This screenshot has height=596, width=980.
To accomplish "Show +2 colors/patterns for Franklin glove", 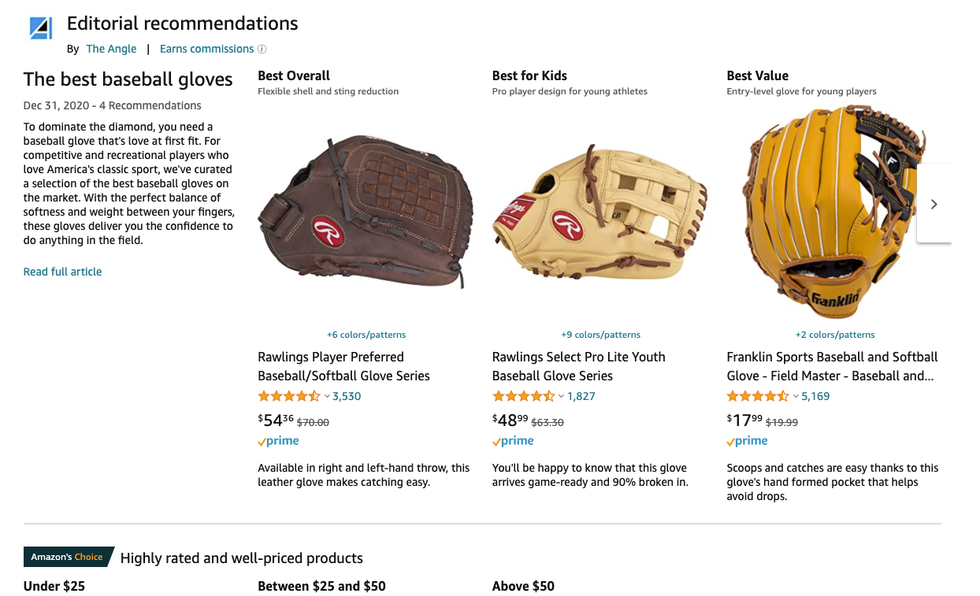I will (835, 335).
